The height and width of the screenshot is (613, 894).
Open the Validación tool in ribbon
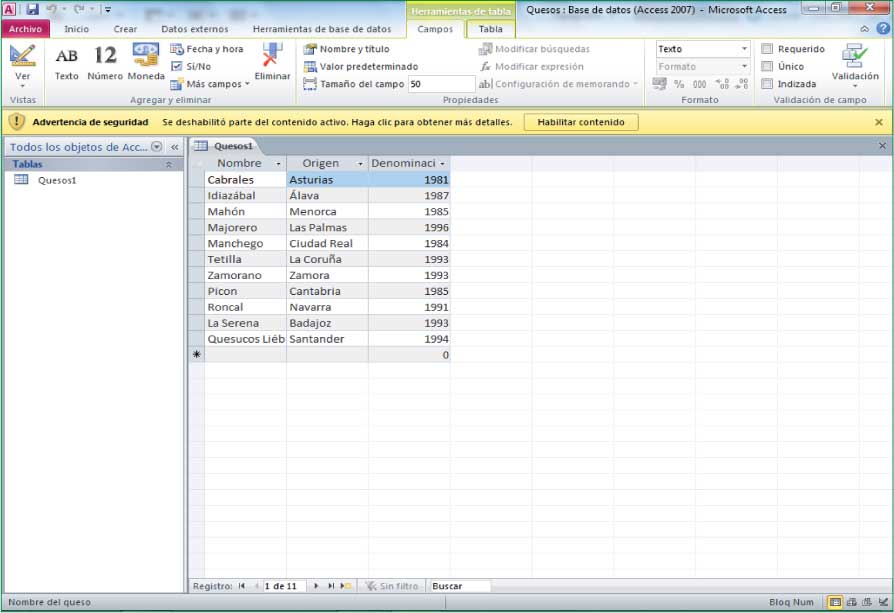pos(855,62)
